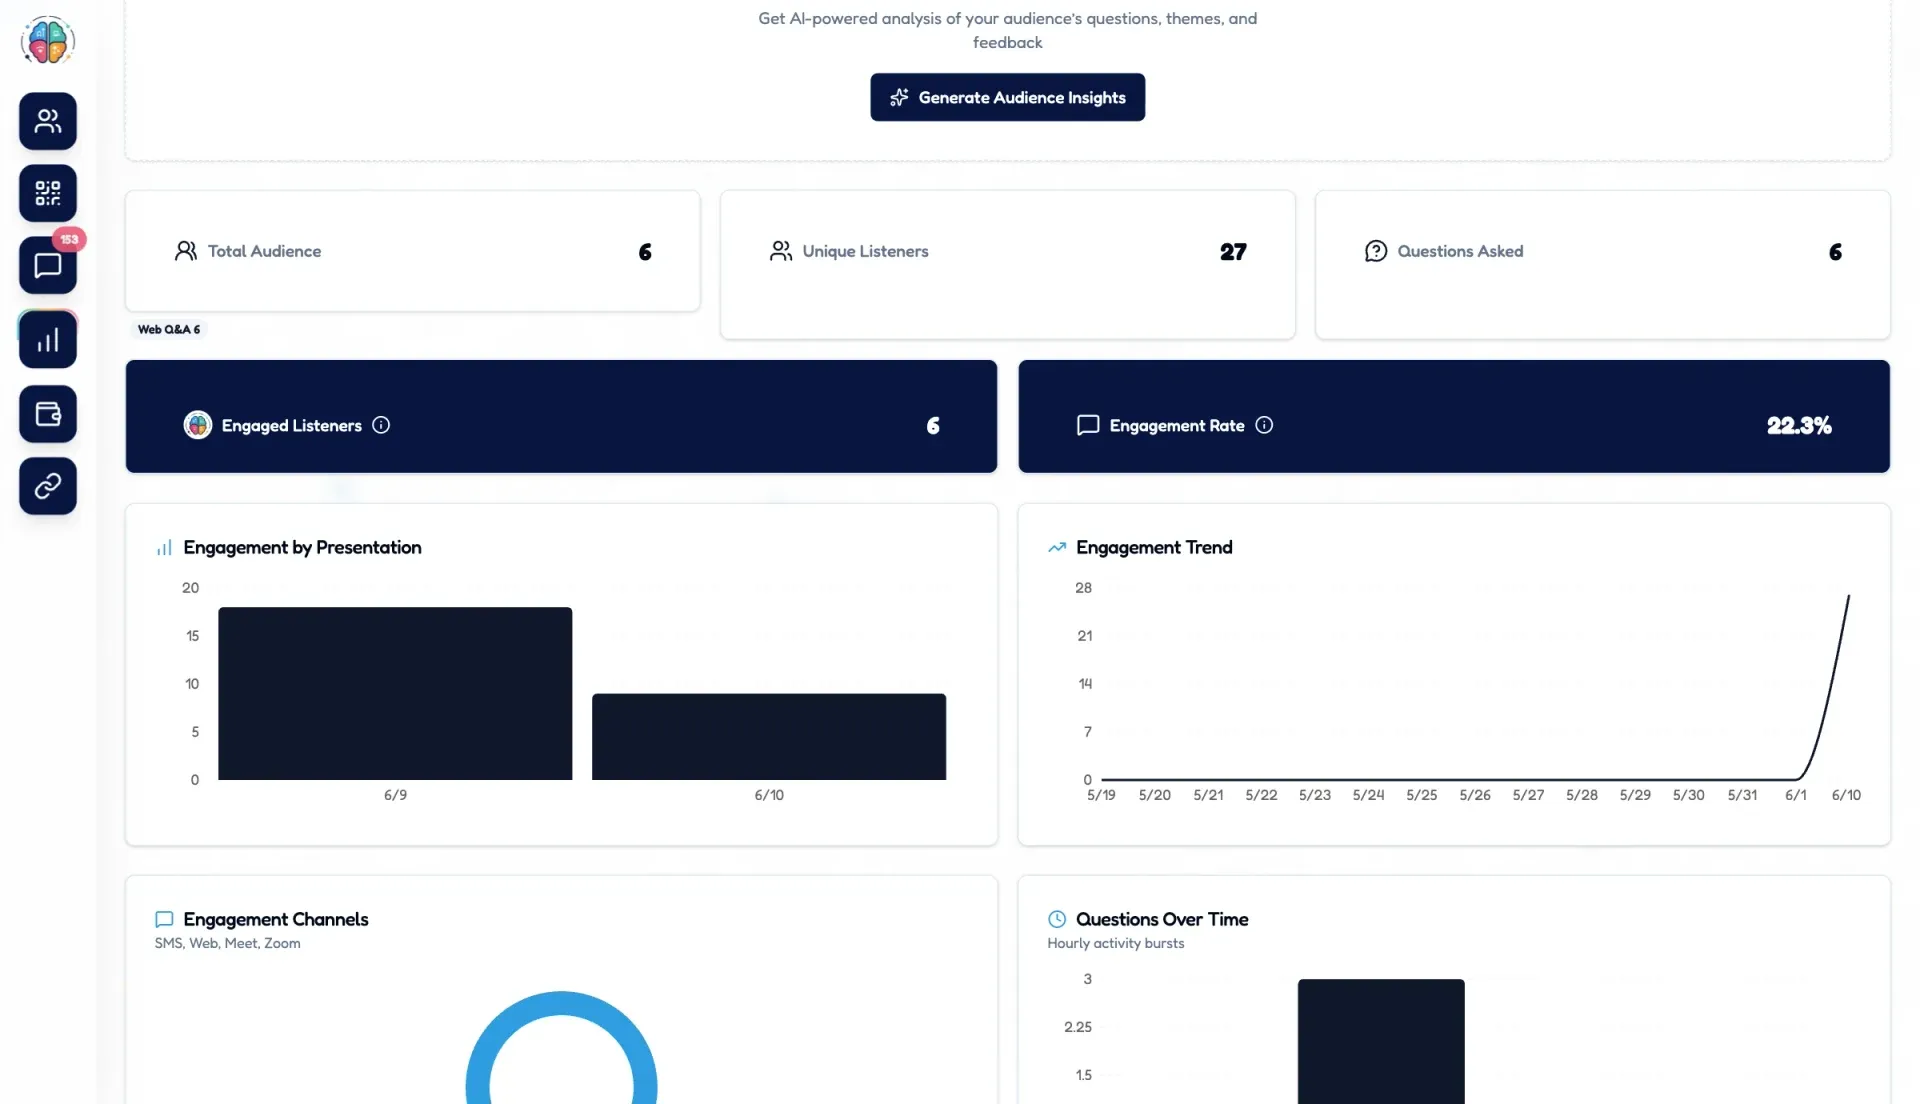Click the Engaged Listeners brain logo icon
The height and width of the screenshot is (1104, 1920).
(198, 425)
